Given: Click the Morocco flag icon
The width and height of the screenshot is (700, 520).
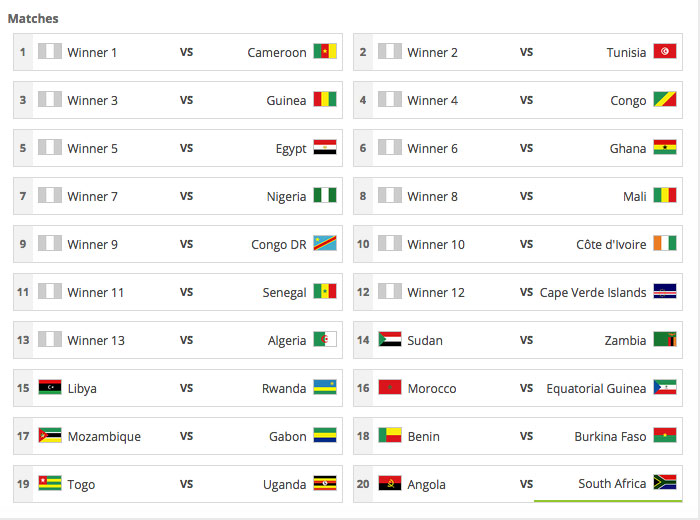Looking at the screenshot, I should click(x=390, y=388).
